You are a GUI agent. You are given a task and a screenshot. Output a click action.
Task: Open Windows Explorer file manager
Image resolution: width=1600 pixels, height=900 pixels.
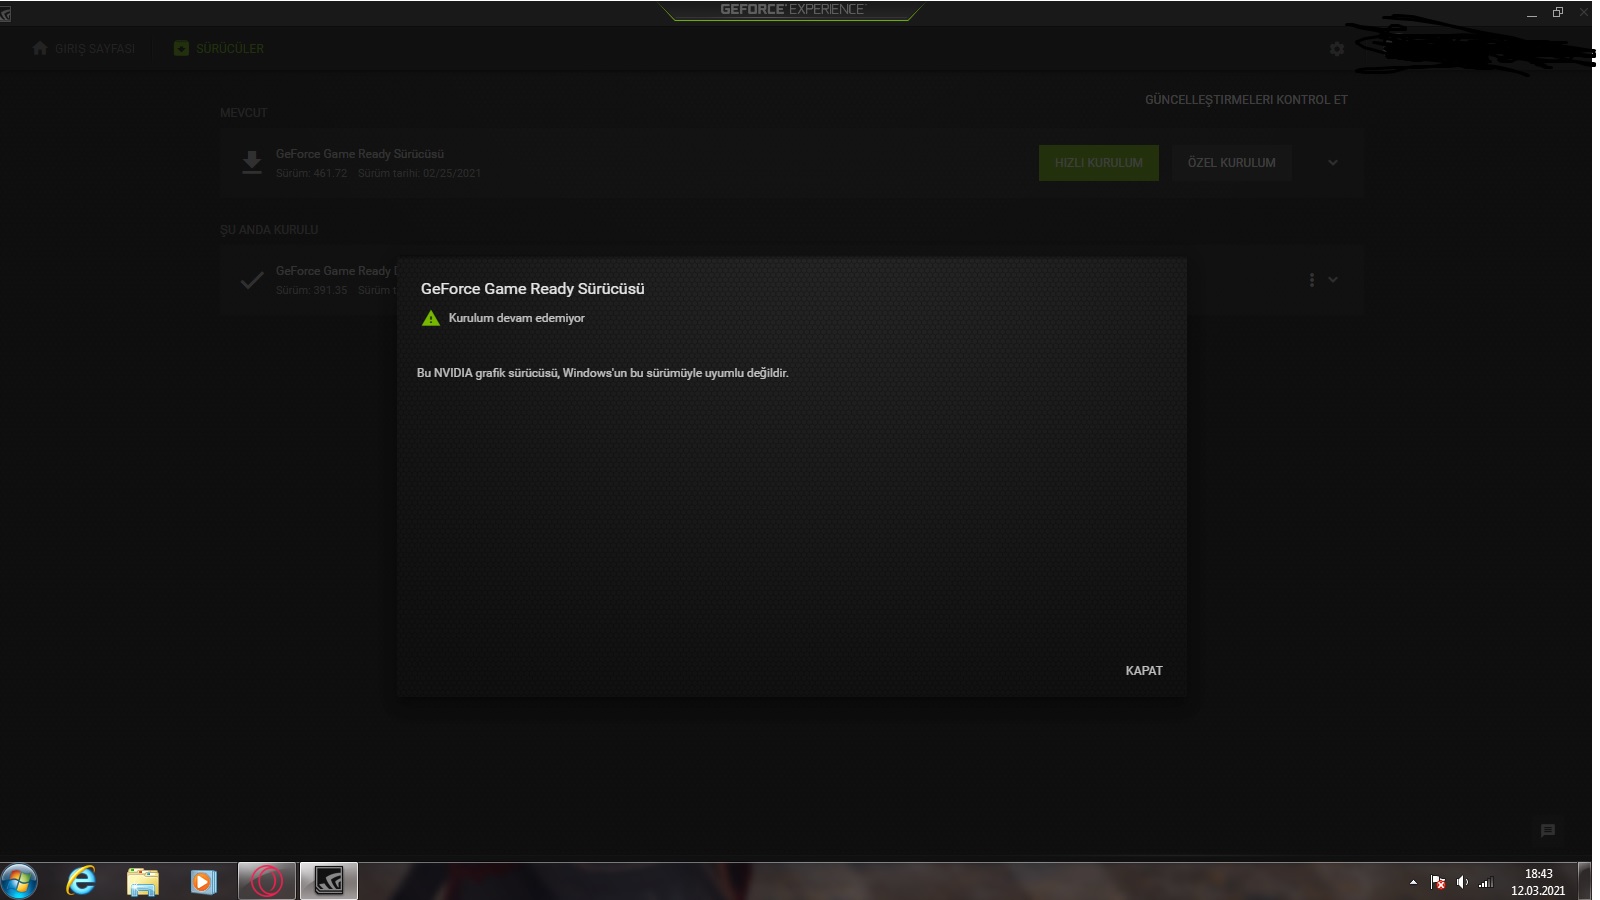pyautogui.click(x=143, y=881)
